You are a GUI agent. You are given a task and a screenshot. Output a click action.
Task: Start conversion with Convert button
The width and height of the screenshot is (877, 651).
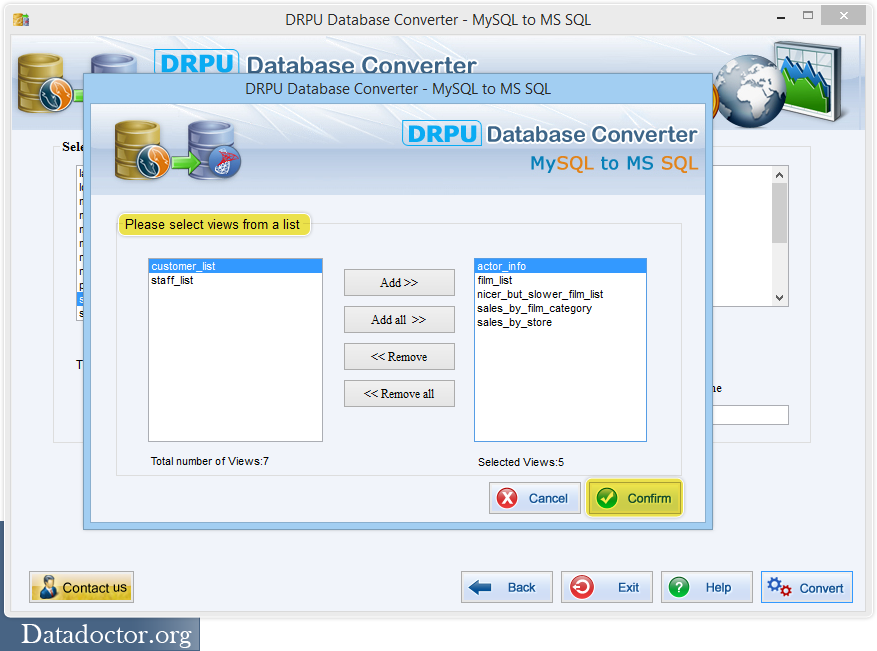tap(807, 587)
